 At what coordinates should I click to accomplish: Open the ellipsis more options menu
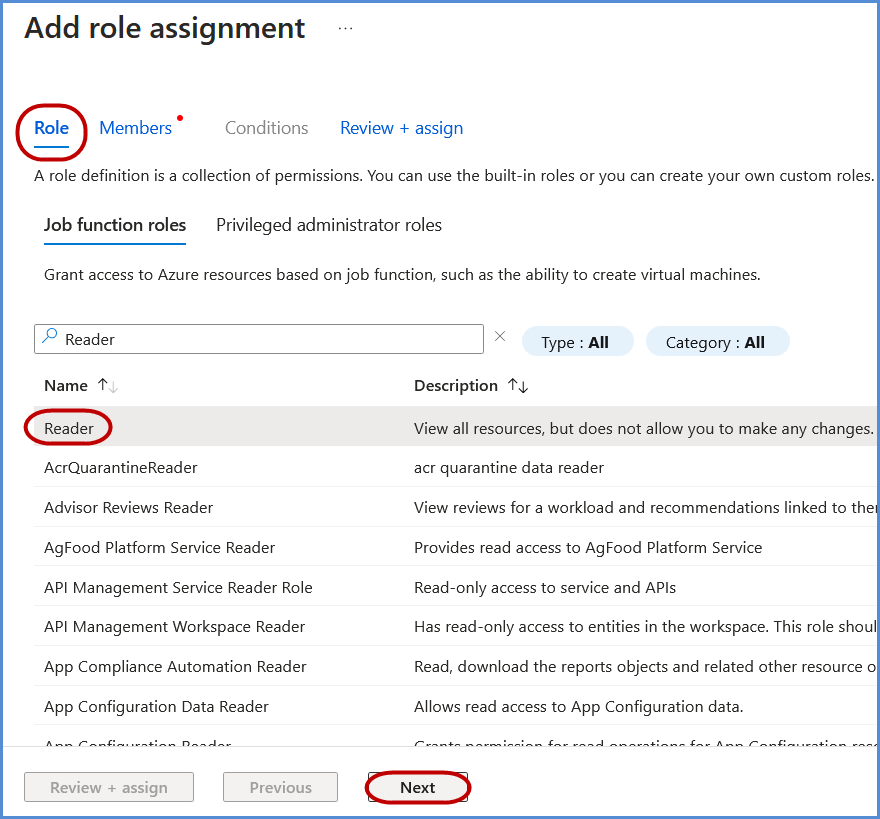pos(345,29)
